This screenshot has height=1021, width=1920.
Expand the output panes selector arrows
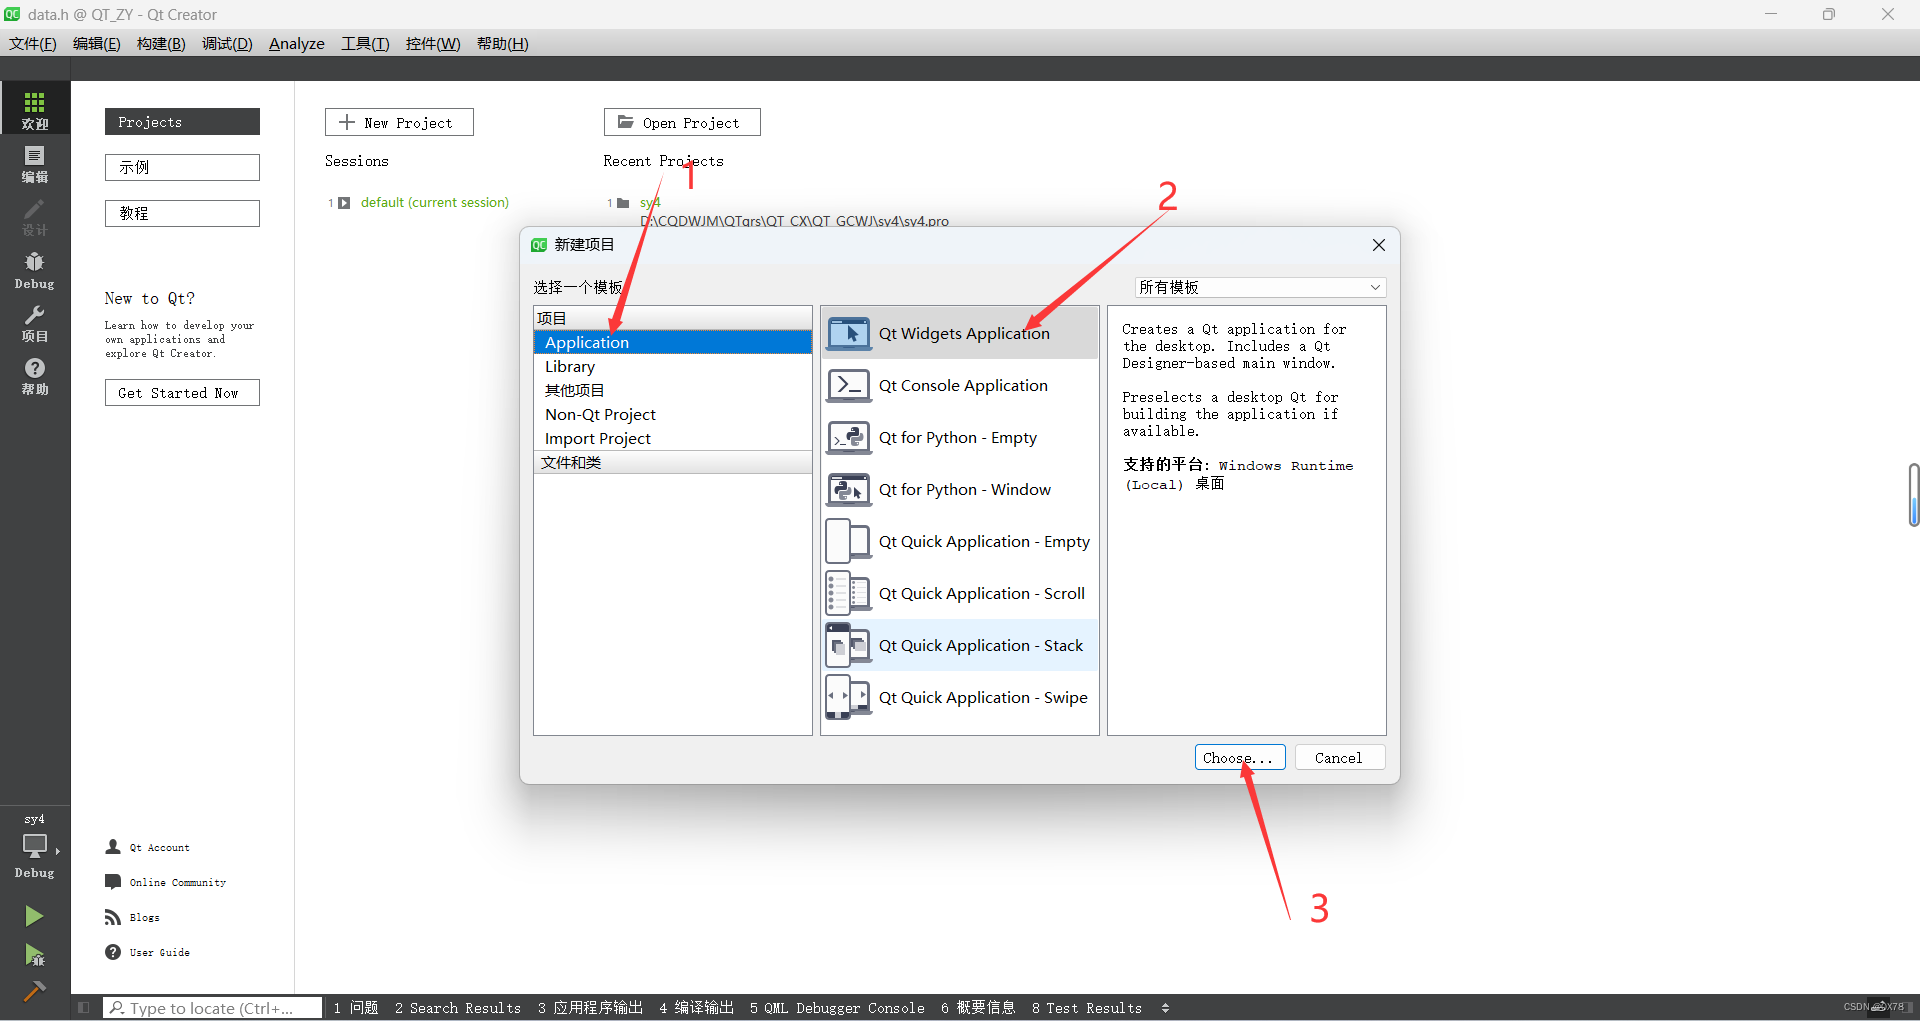pos(1165,1008)
